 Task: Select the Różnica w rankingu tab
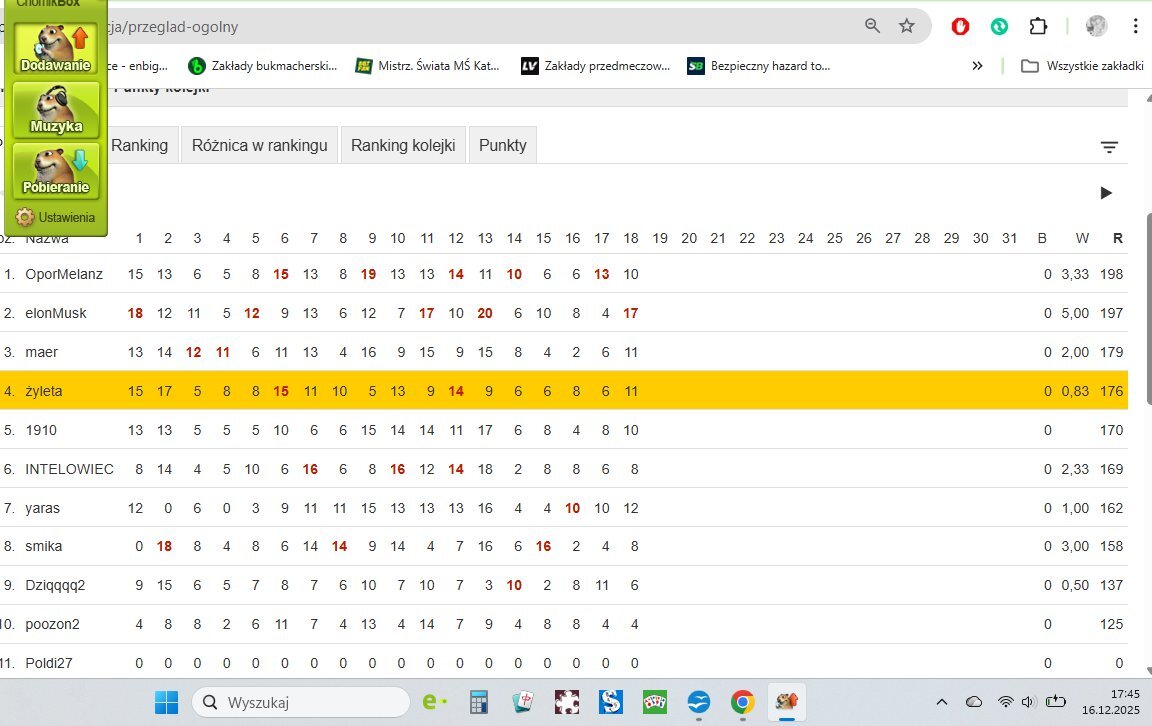(259, 145)
